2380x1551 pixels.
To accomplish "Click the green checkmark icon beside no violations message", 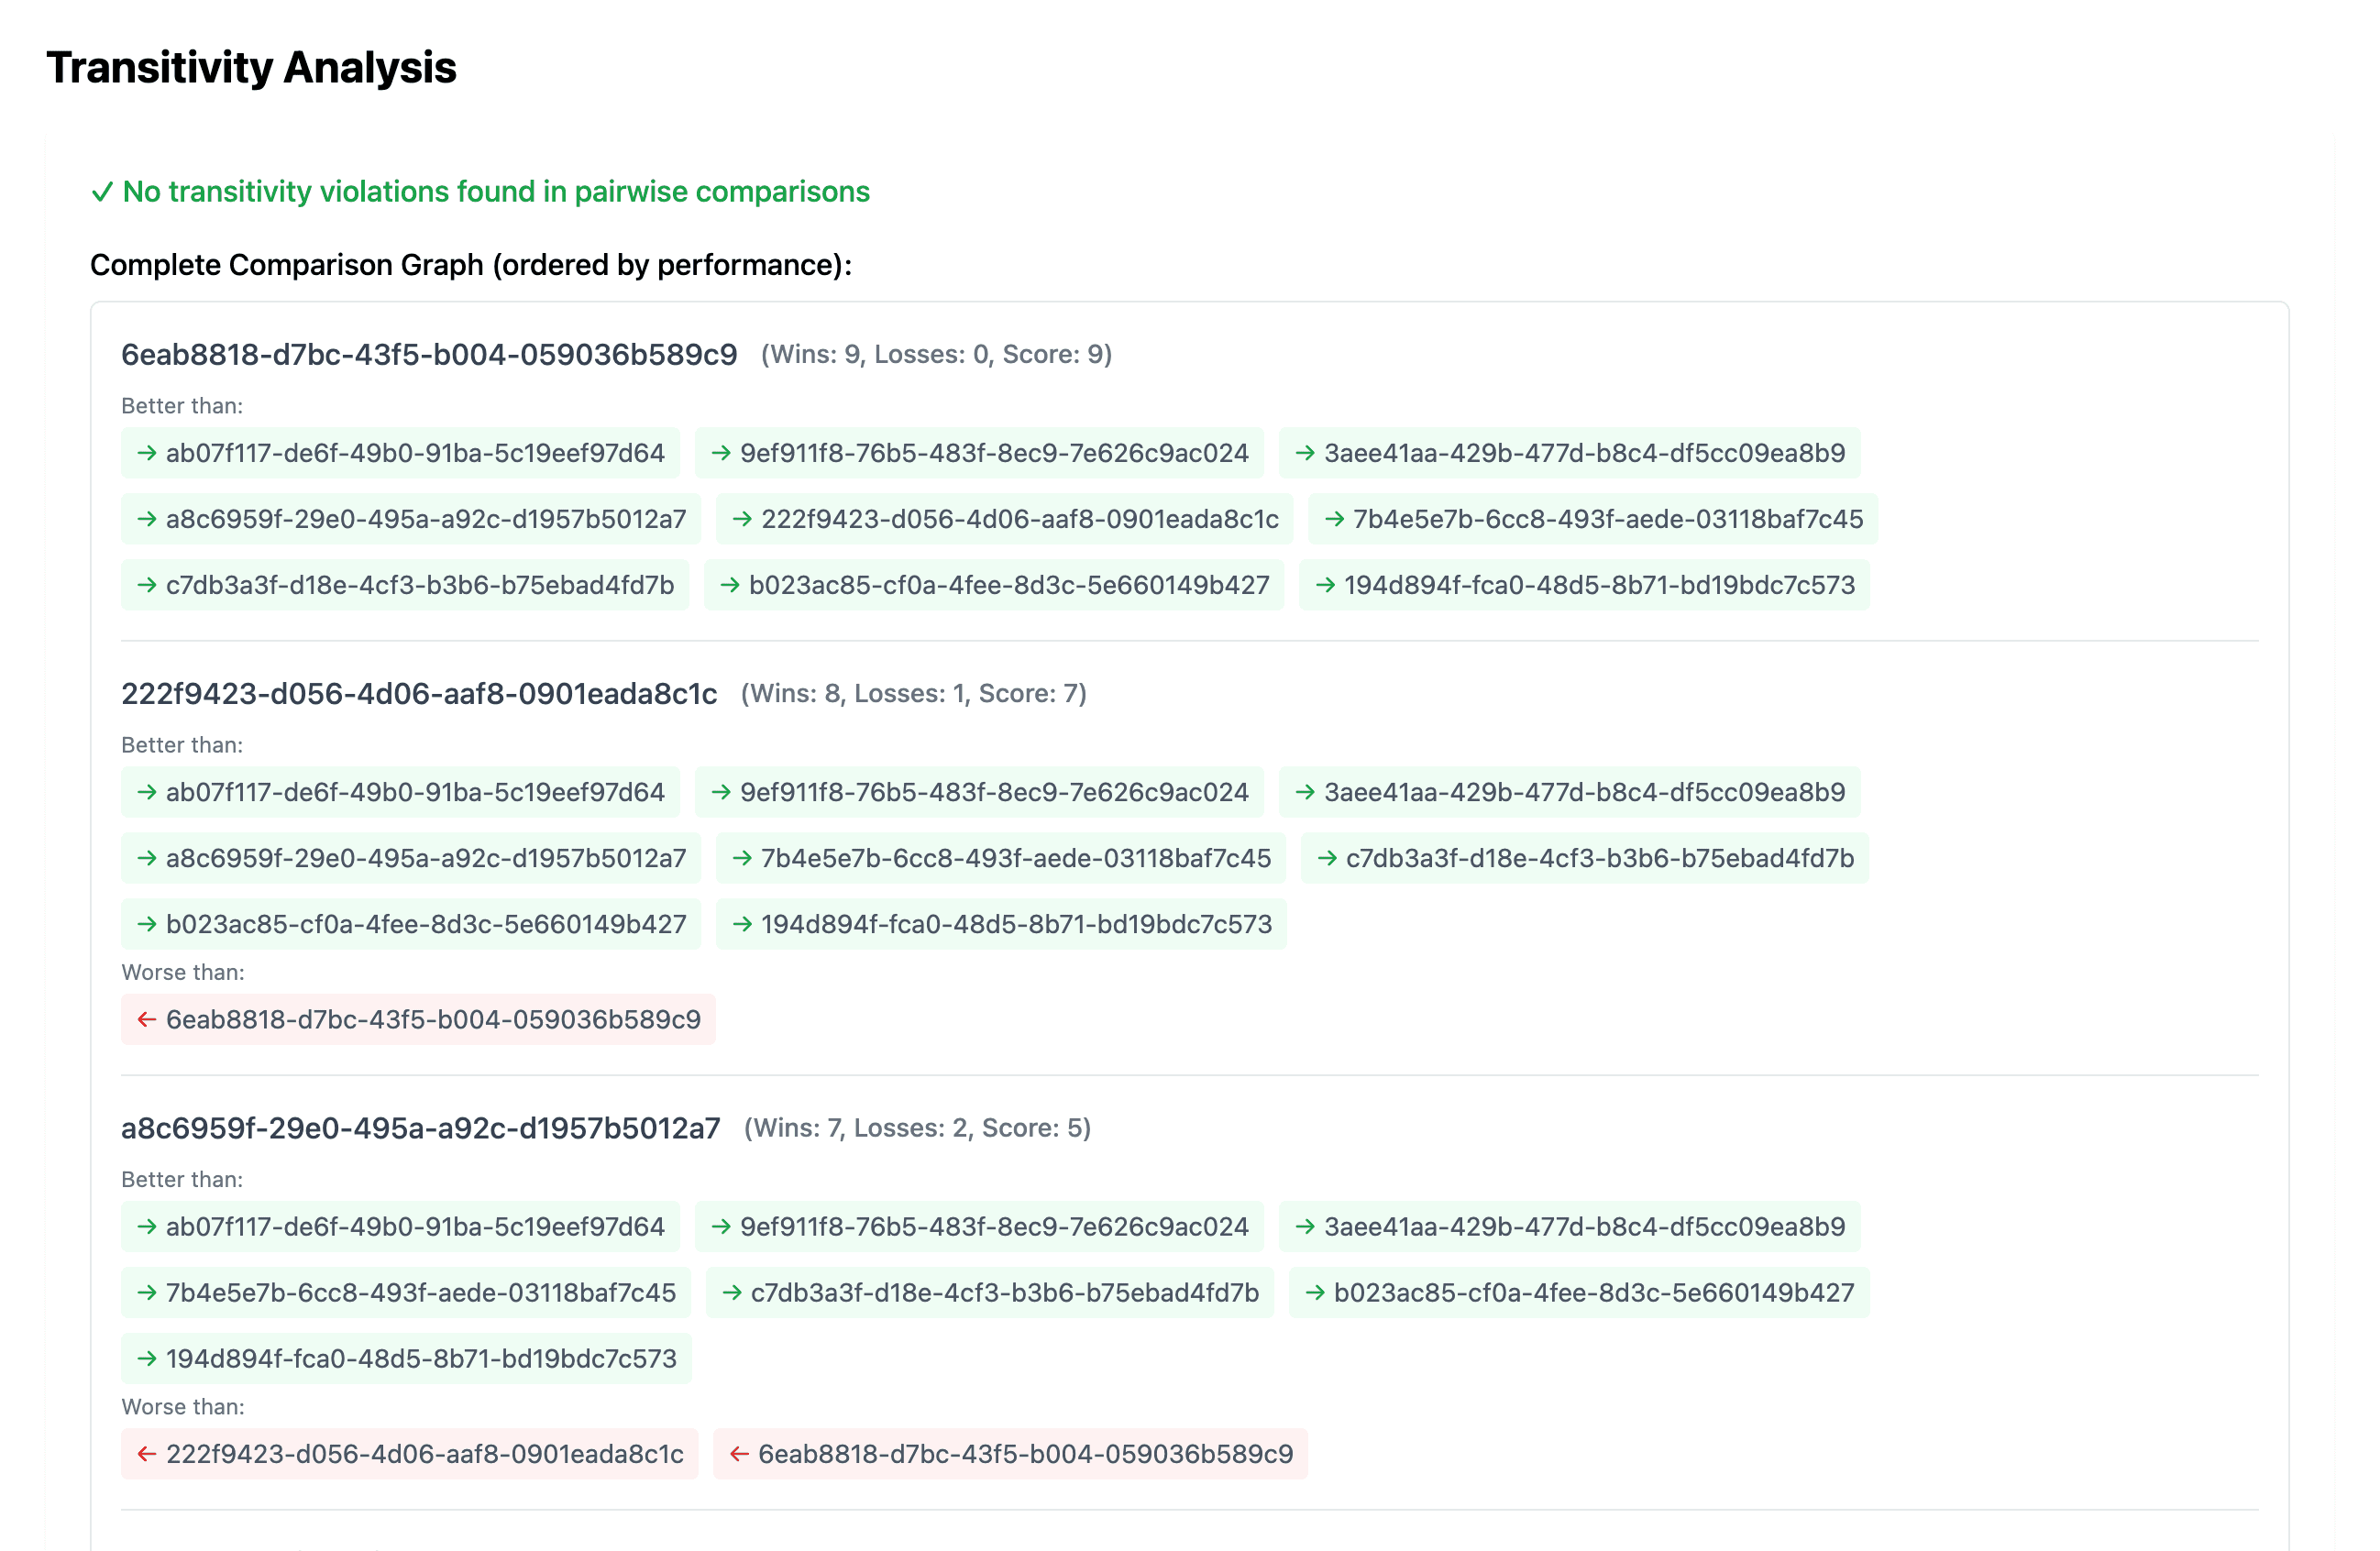I will tap(102, 192).
